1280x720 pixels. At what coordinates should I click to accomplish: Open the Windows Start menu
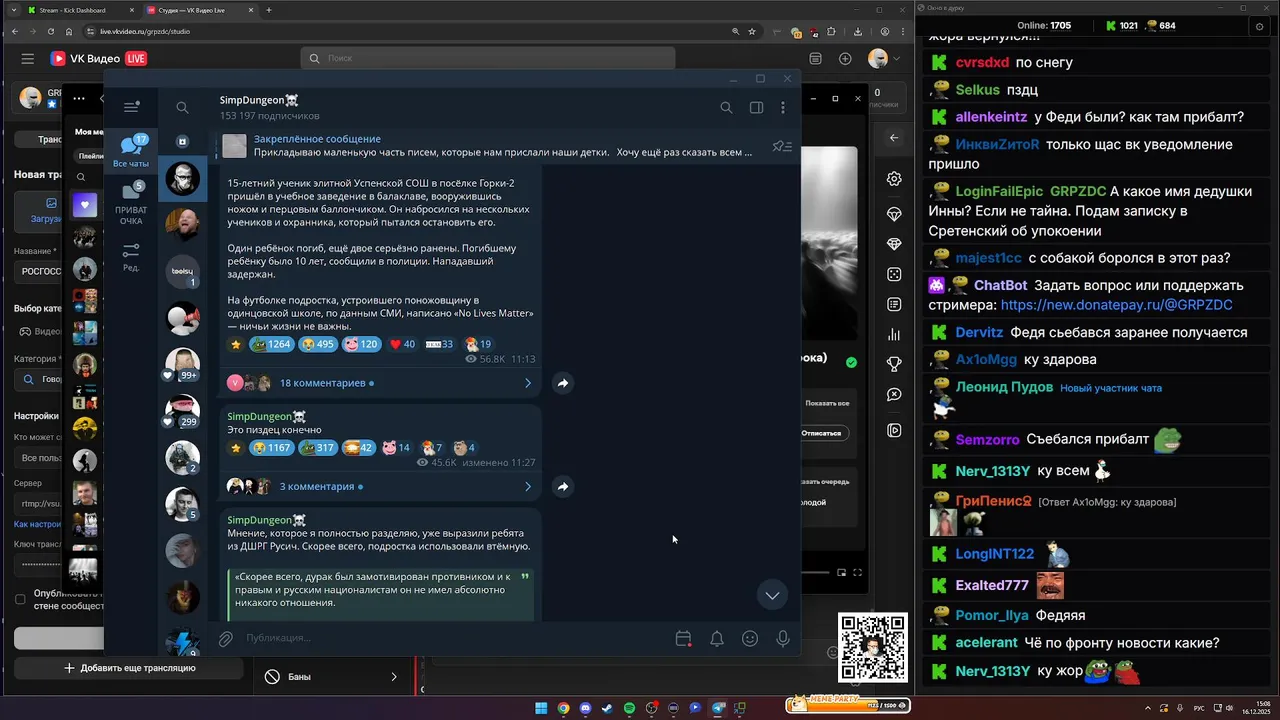[x=541, y=708]
